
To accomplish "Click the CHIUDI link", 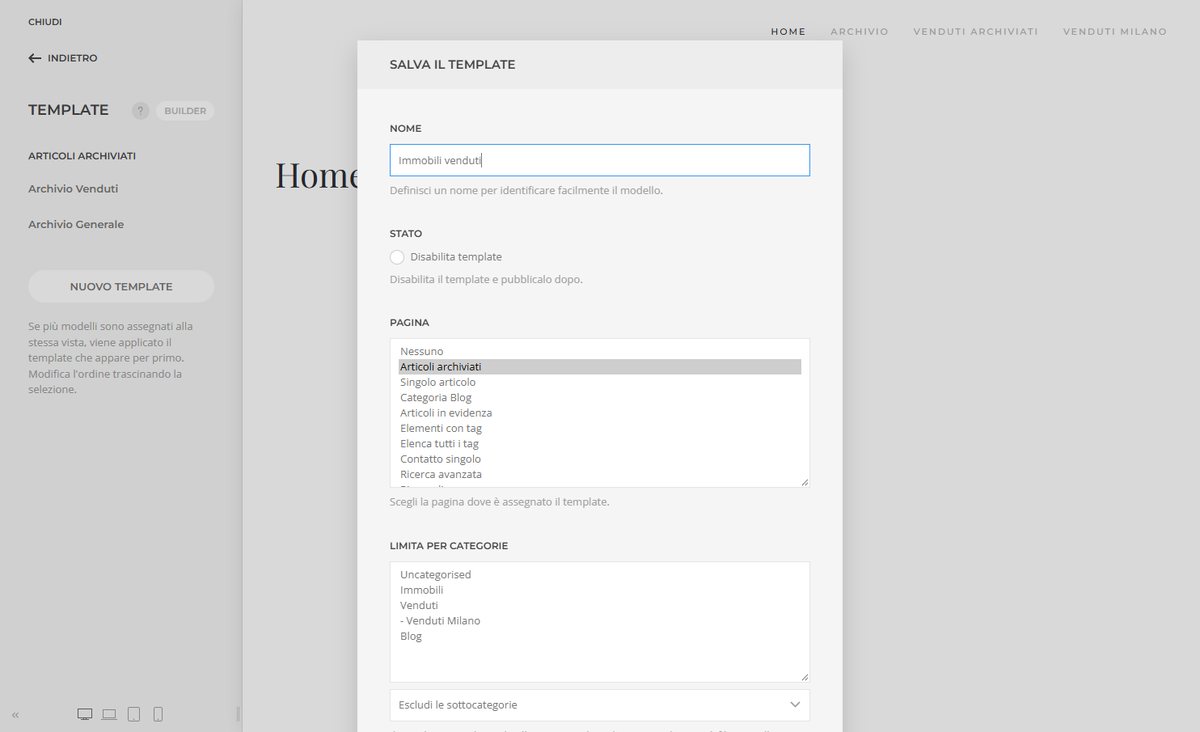I will point(45,22).
